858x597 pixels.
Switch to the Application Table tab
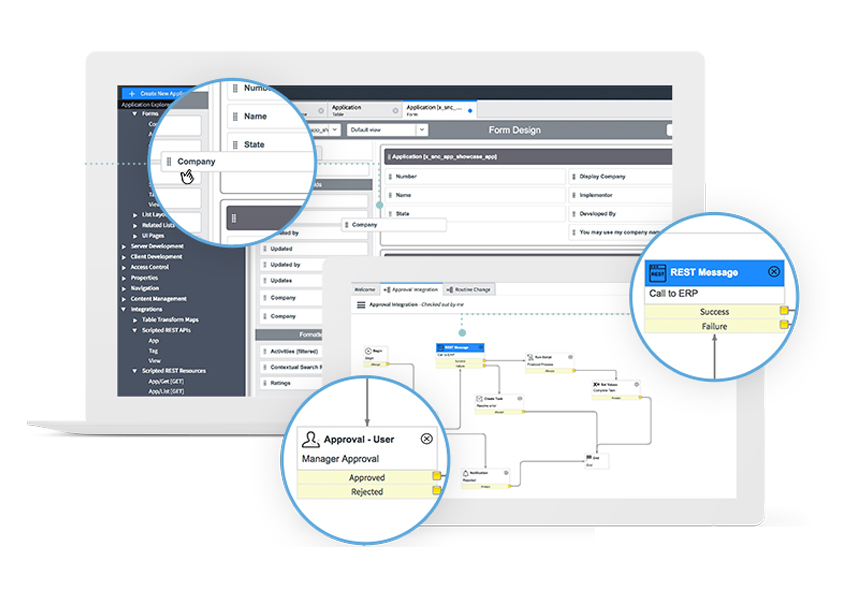click(x=364, y=110)
